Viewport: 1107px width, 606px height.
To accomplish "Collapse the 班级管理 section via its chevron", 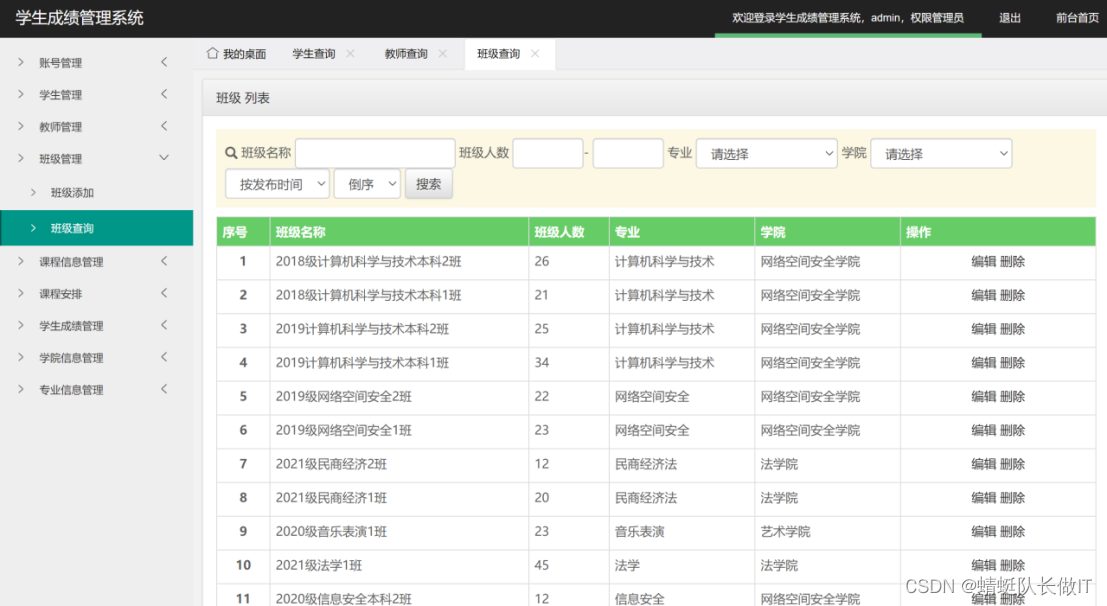I will 164,158.
